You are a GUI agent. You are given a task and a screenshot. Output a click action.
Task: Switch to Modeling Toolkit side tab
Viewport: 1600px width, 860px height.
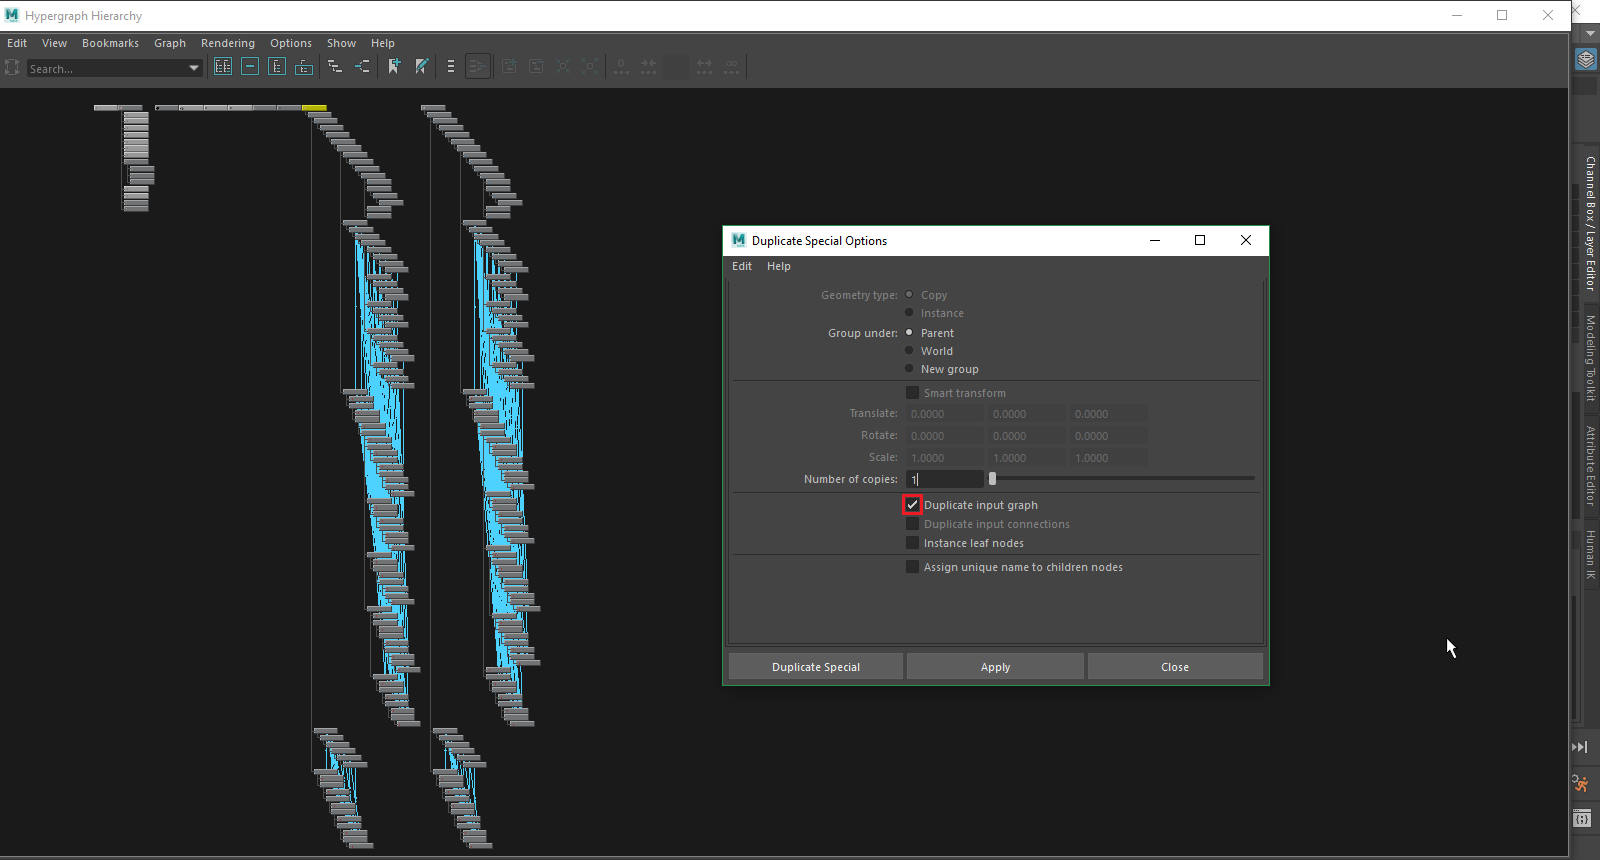click(1590, 358)
